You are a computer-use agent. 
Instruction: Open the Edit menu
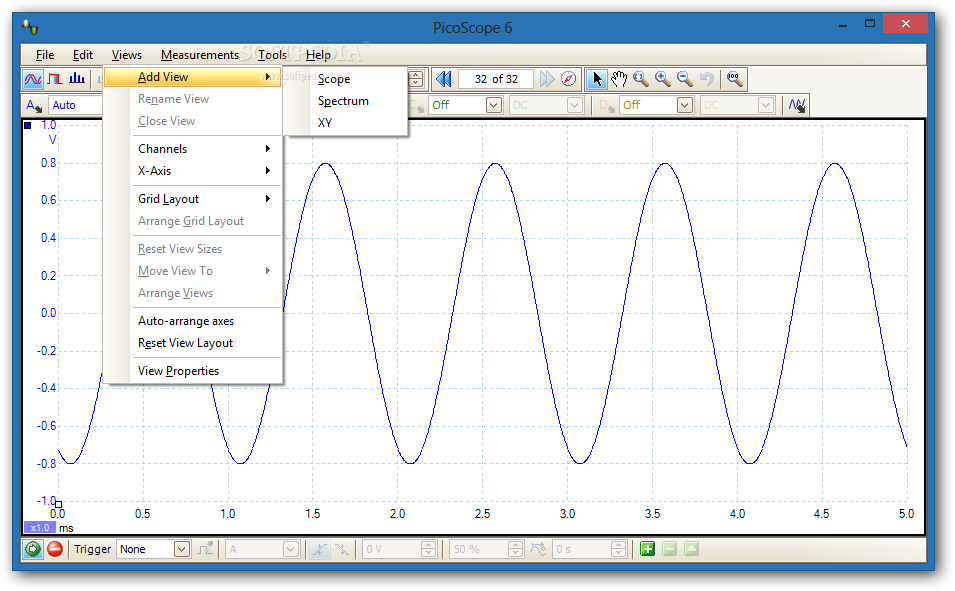click(83, 55)
